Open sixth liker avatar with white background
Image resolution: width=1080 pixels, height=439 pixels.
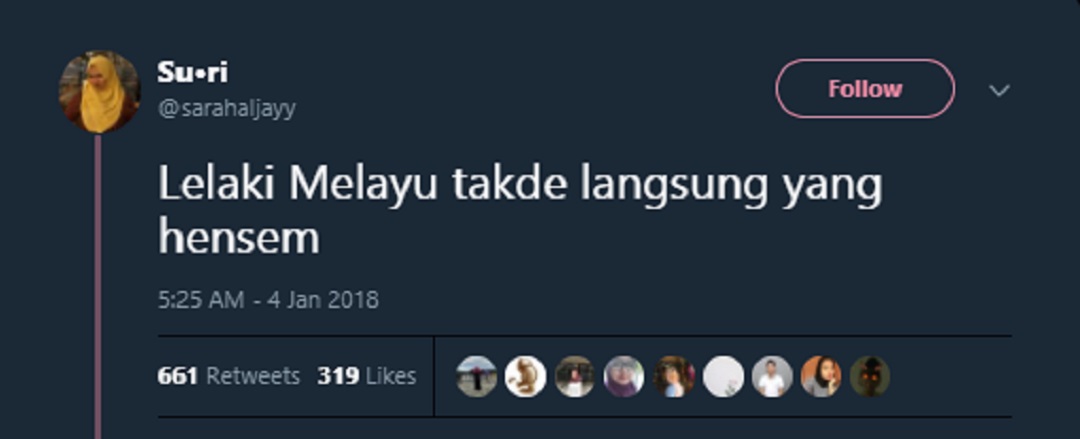(723, 376)
